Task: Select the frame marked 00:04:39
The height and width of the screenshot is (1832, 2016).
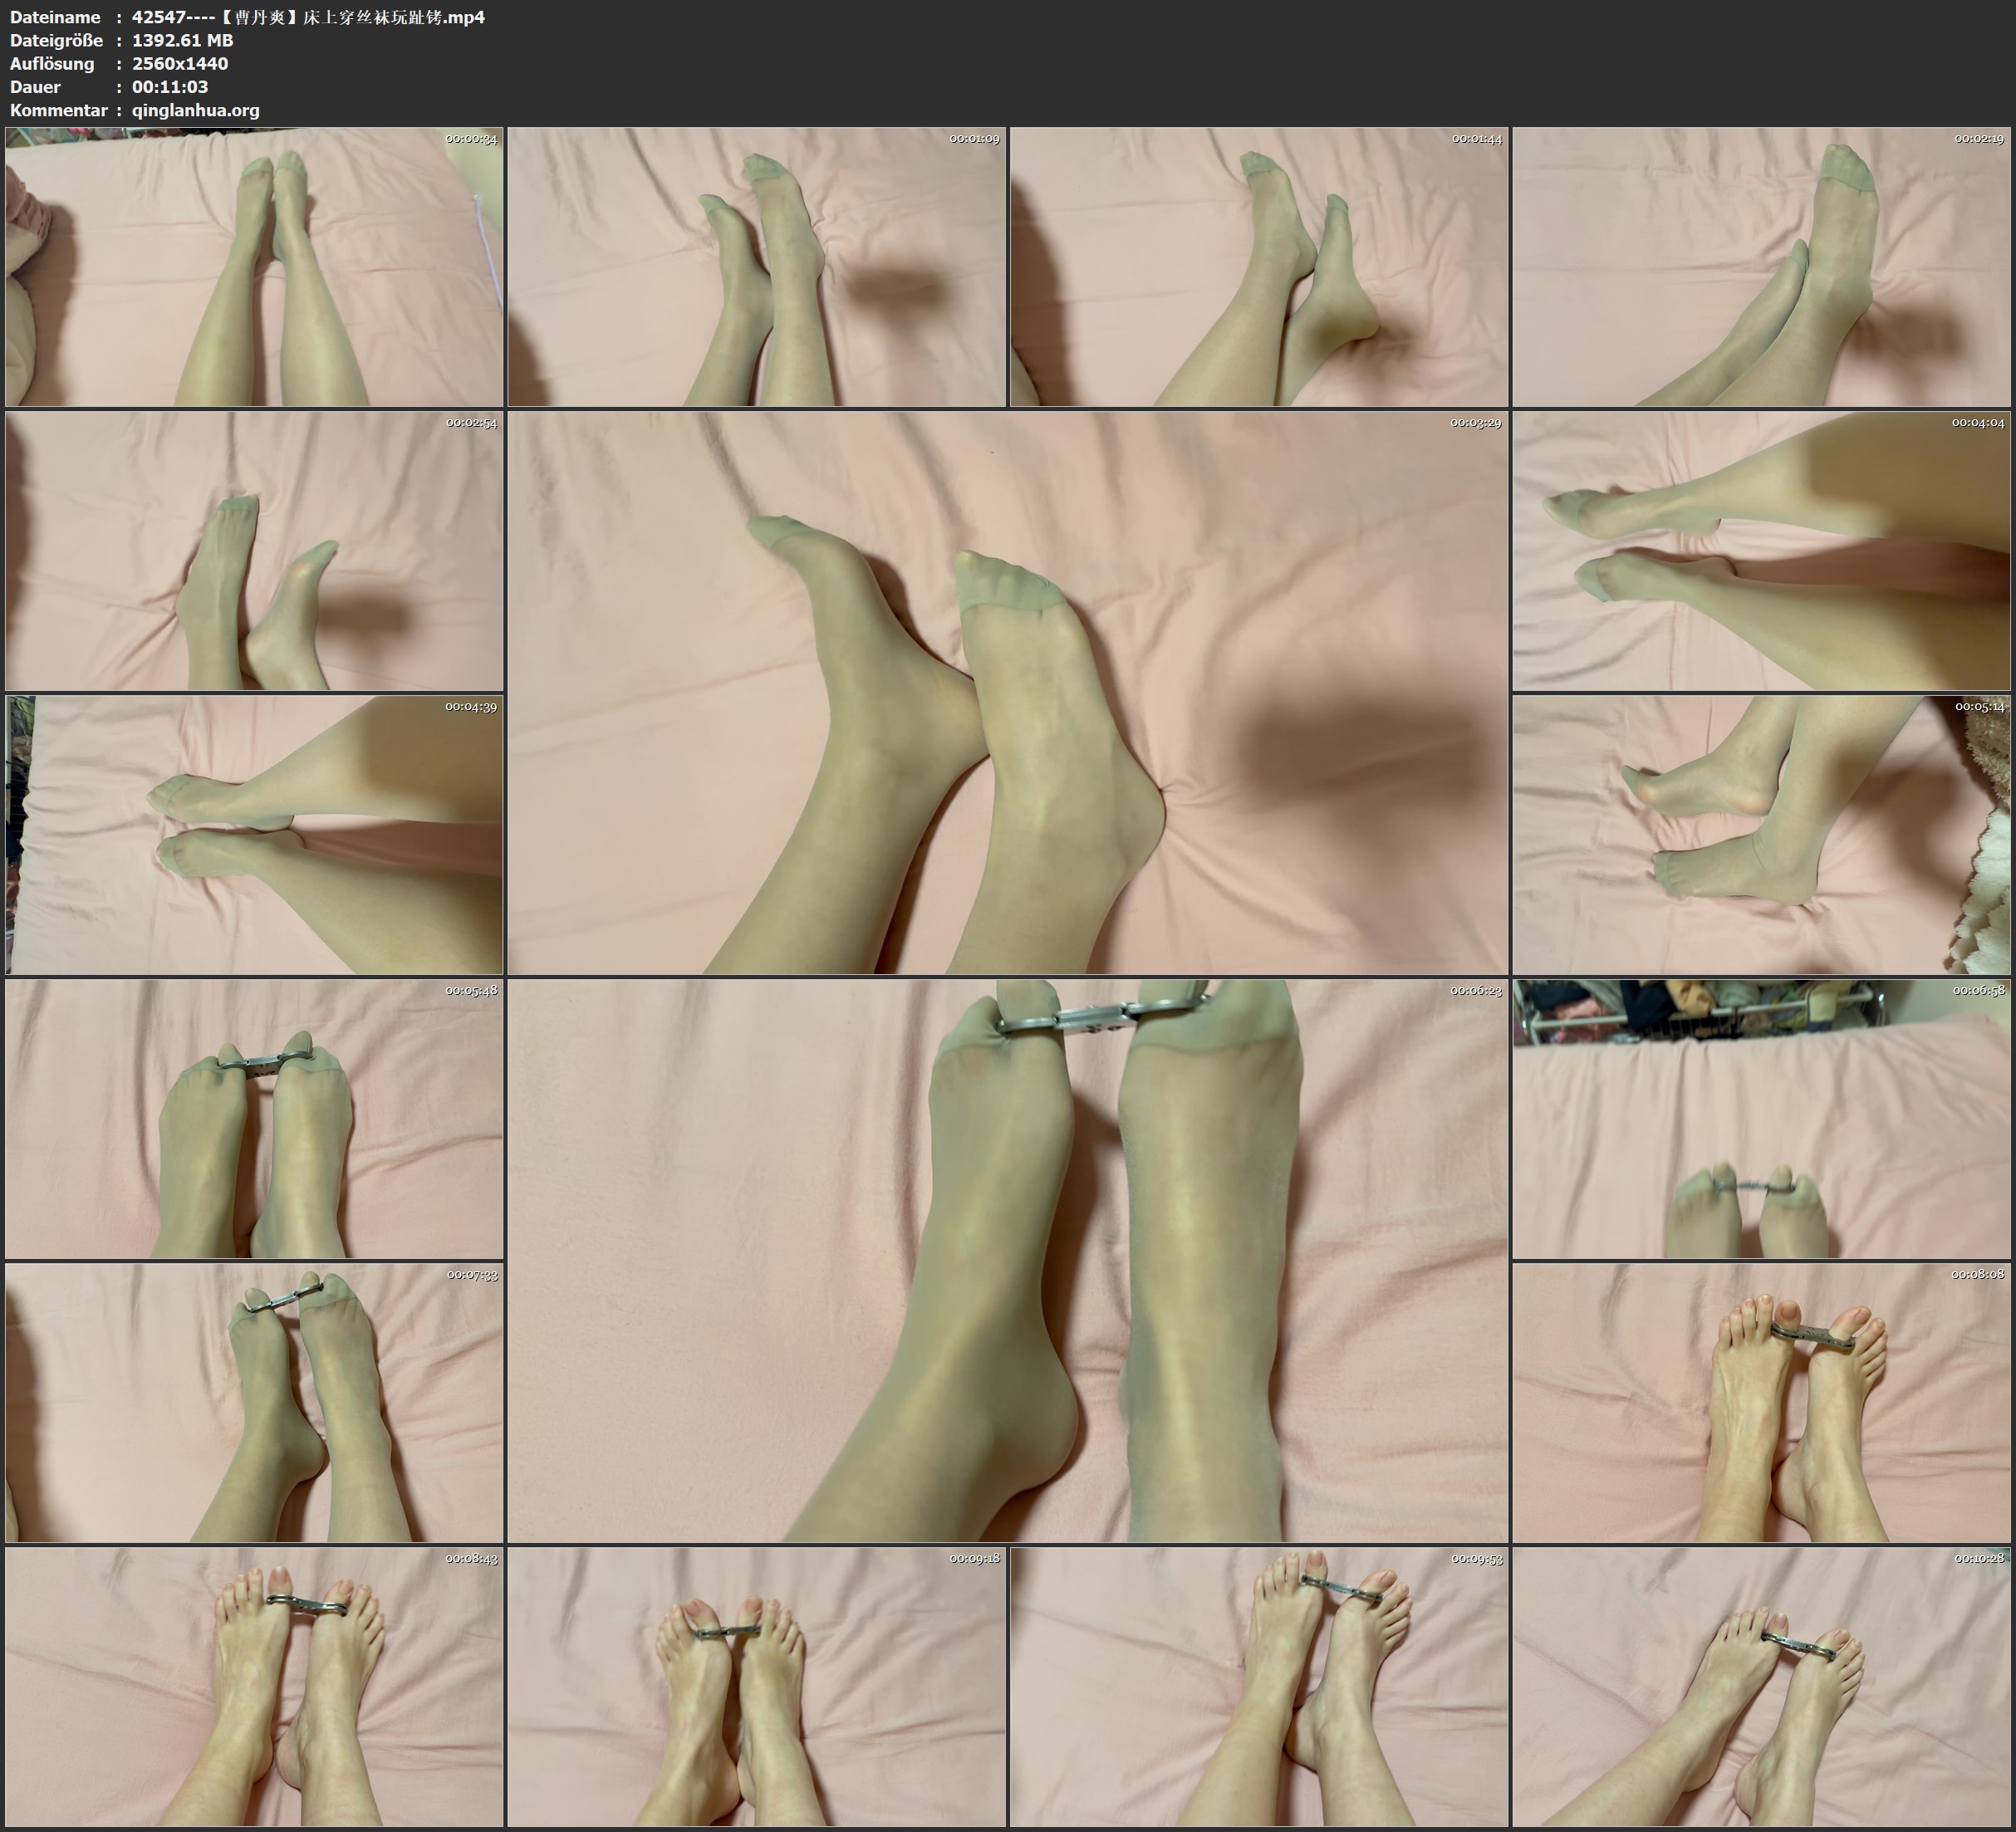Action: point(254,835)
